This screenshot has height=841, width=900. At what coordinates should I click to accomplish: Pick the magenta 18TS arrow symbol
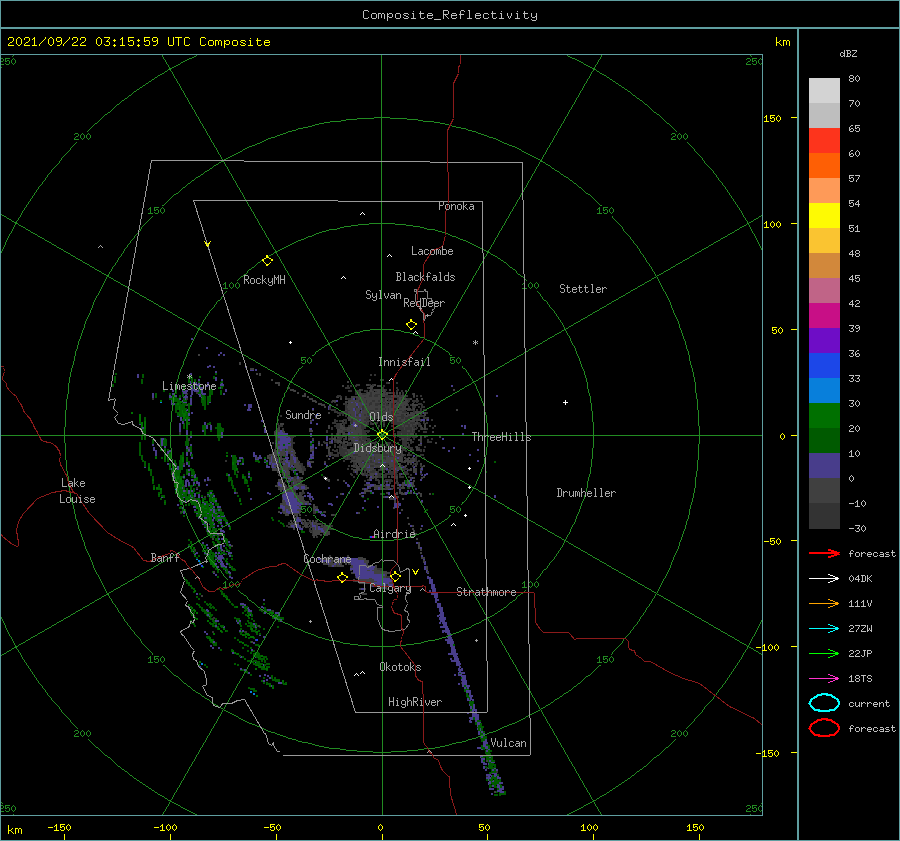click(x=824, y=679)
